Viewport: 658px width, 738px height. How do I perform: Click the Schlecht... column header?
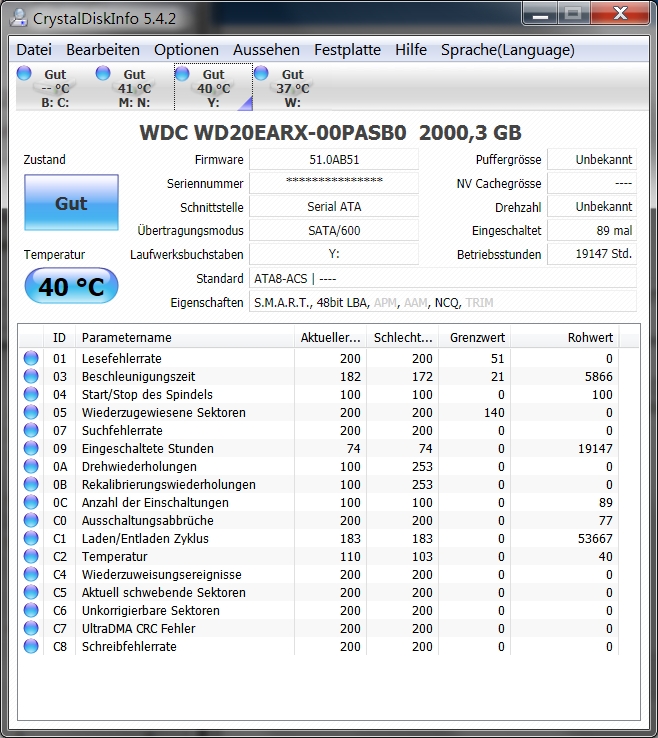point(402,337)
